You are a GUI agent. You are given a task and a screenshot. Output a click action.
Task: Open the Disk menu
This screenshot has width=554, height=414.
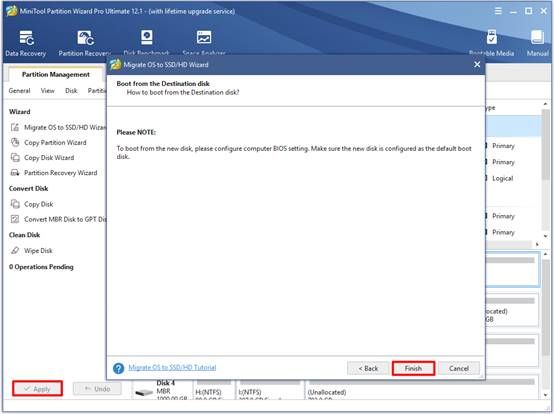(71, 91)
